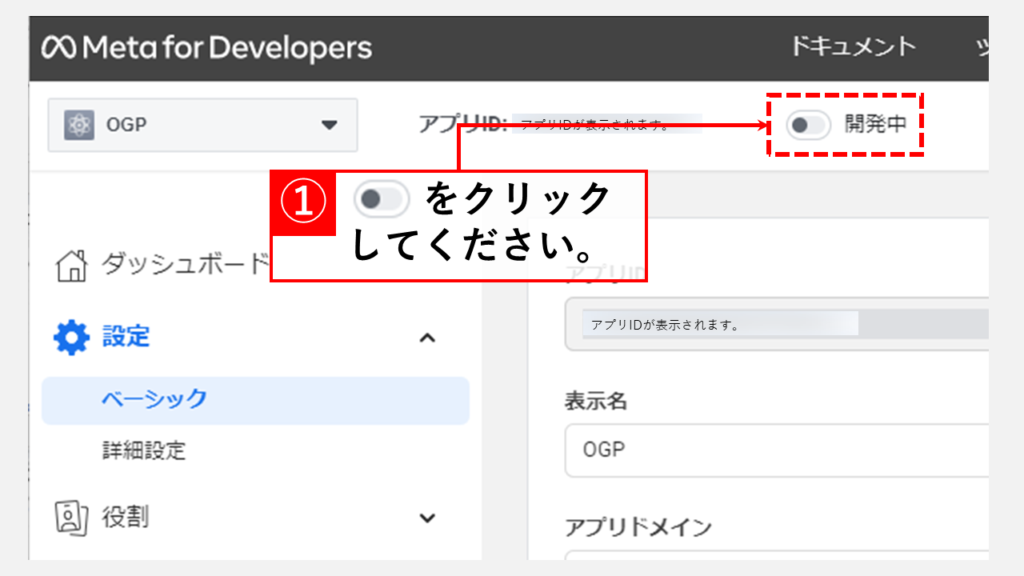The image size is (1024, 576).
Task: Click the 設定 gear icon
Action: tap(71, 337)
